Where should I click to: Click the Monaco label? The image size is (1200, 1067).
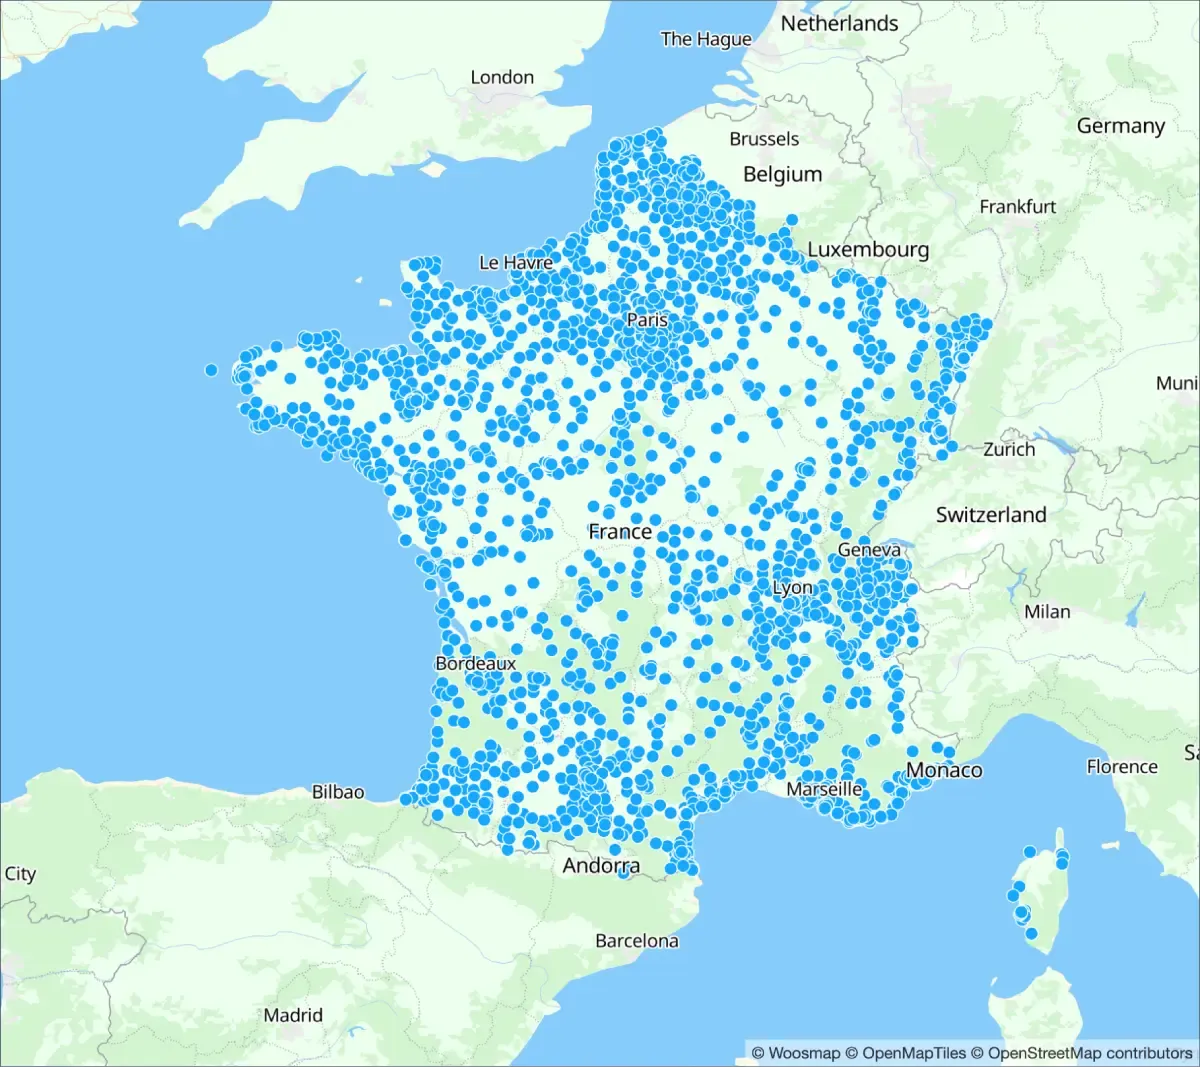coord(944,770)
